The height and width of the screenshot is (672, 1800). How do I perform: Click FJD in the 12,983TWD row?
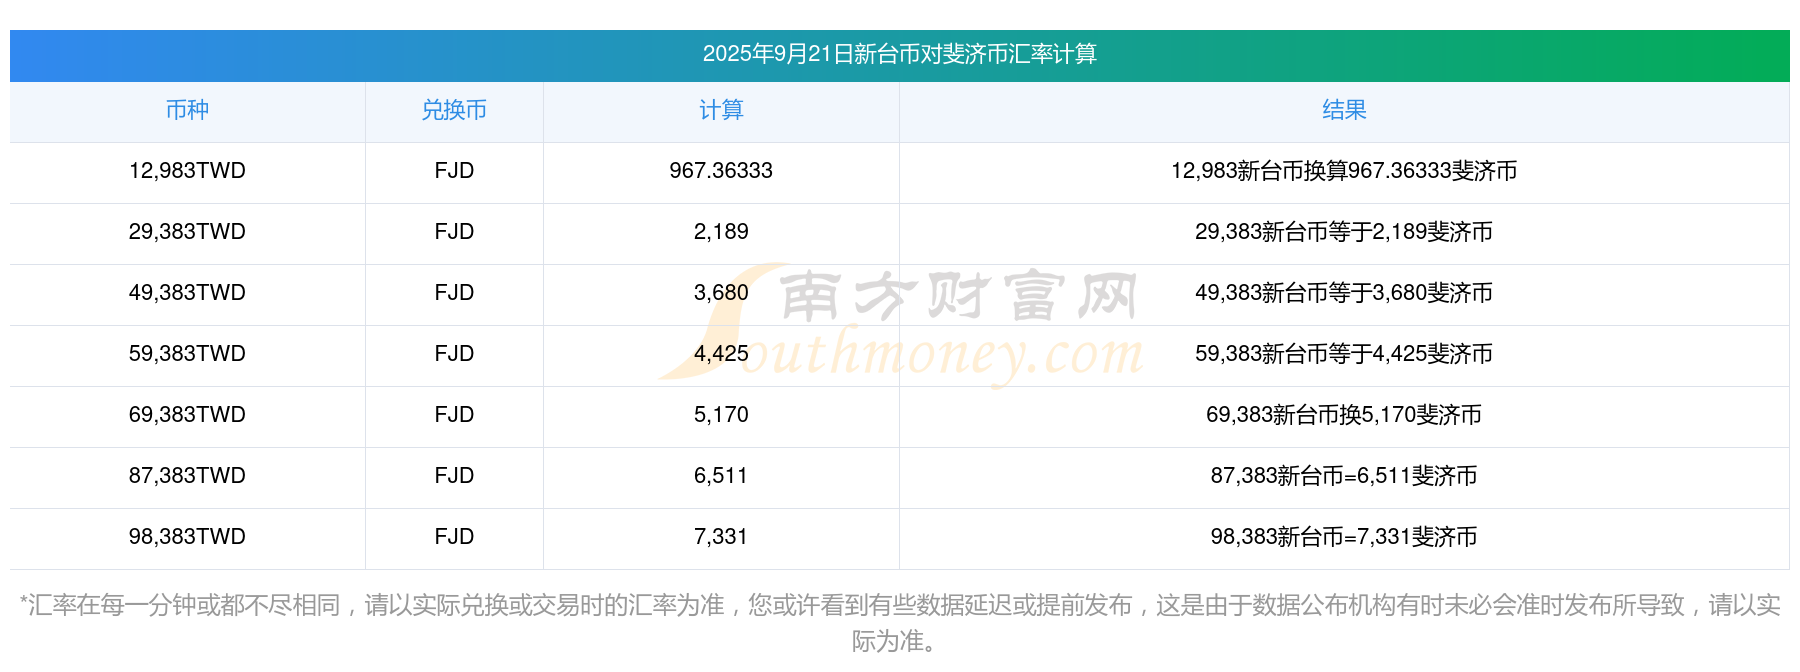point(454,171)
